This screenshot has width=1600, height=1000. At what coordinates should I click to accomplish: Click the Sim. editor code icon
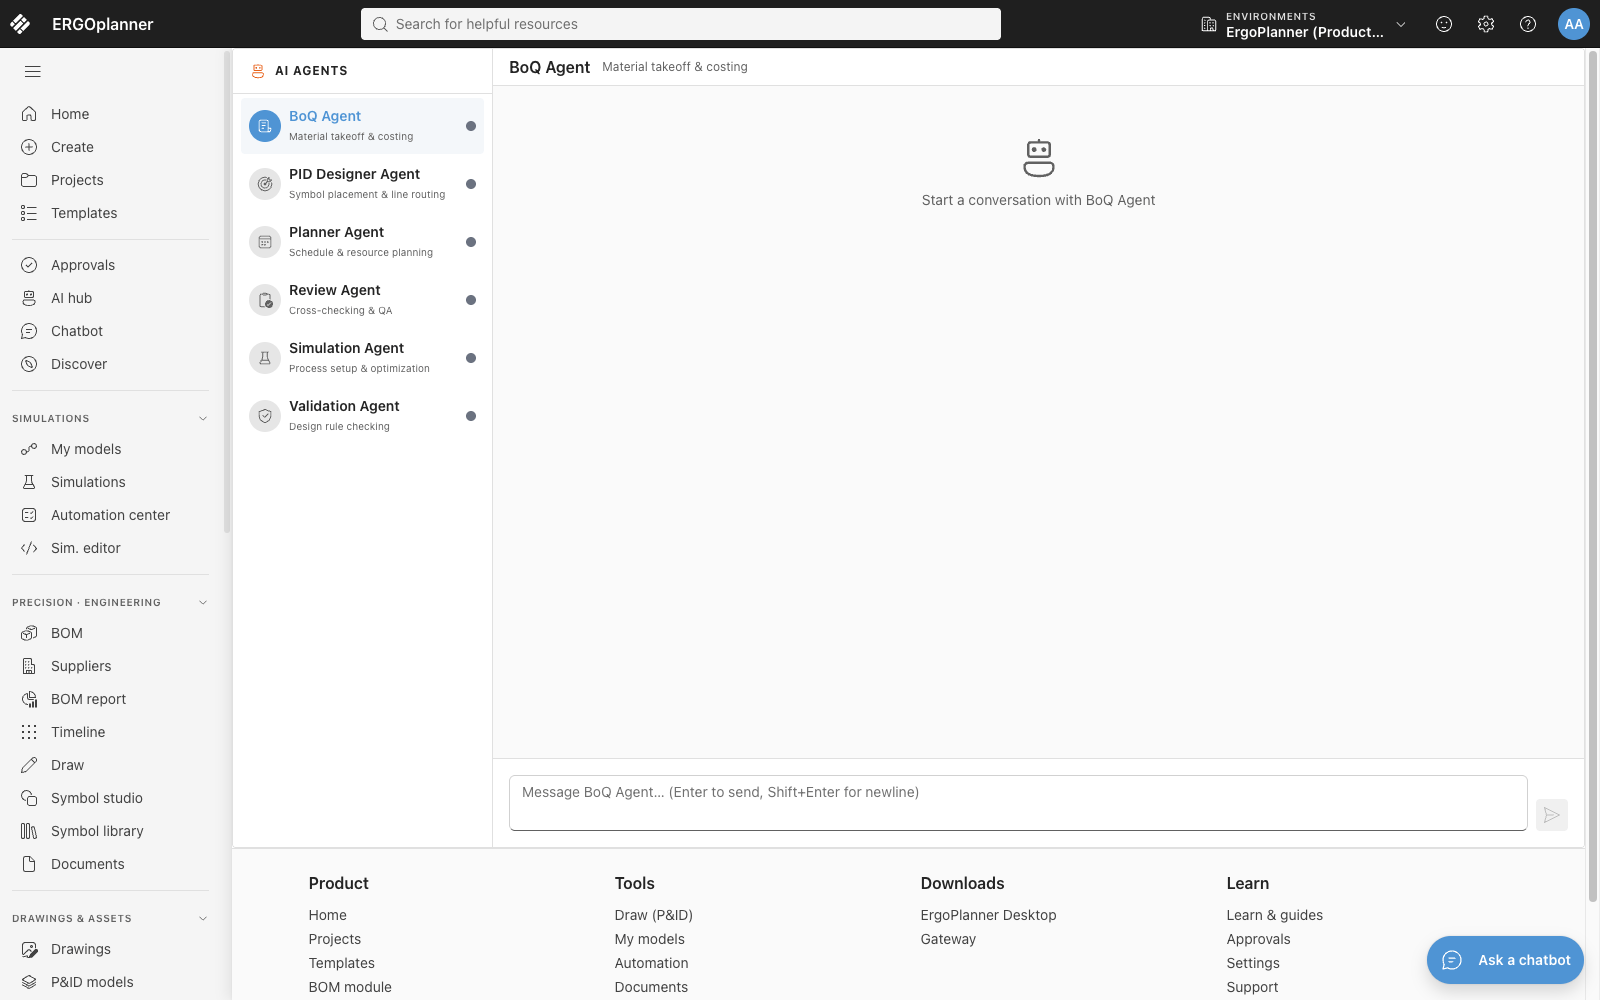point(29,548)
